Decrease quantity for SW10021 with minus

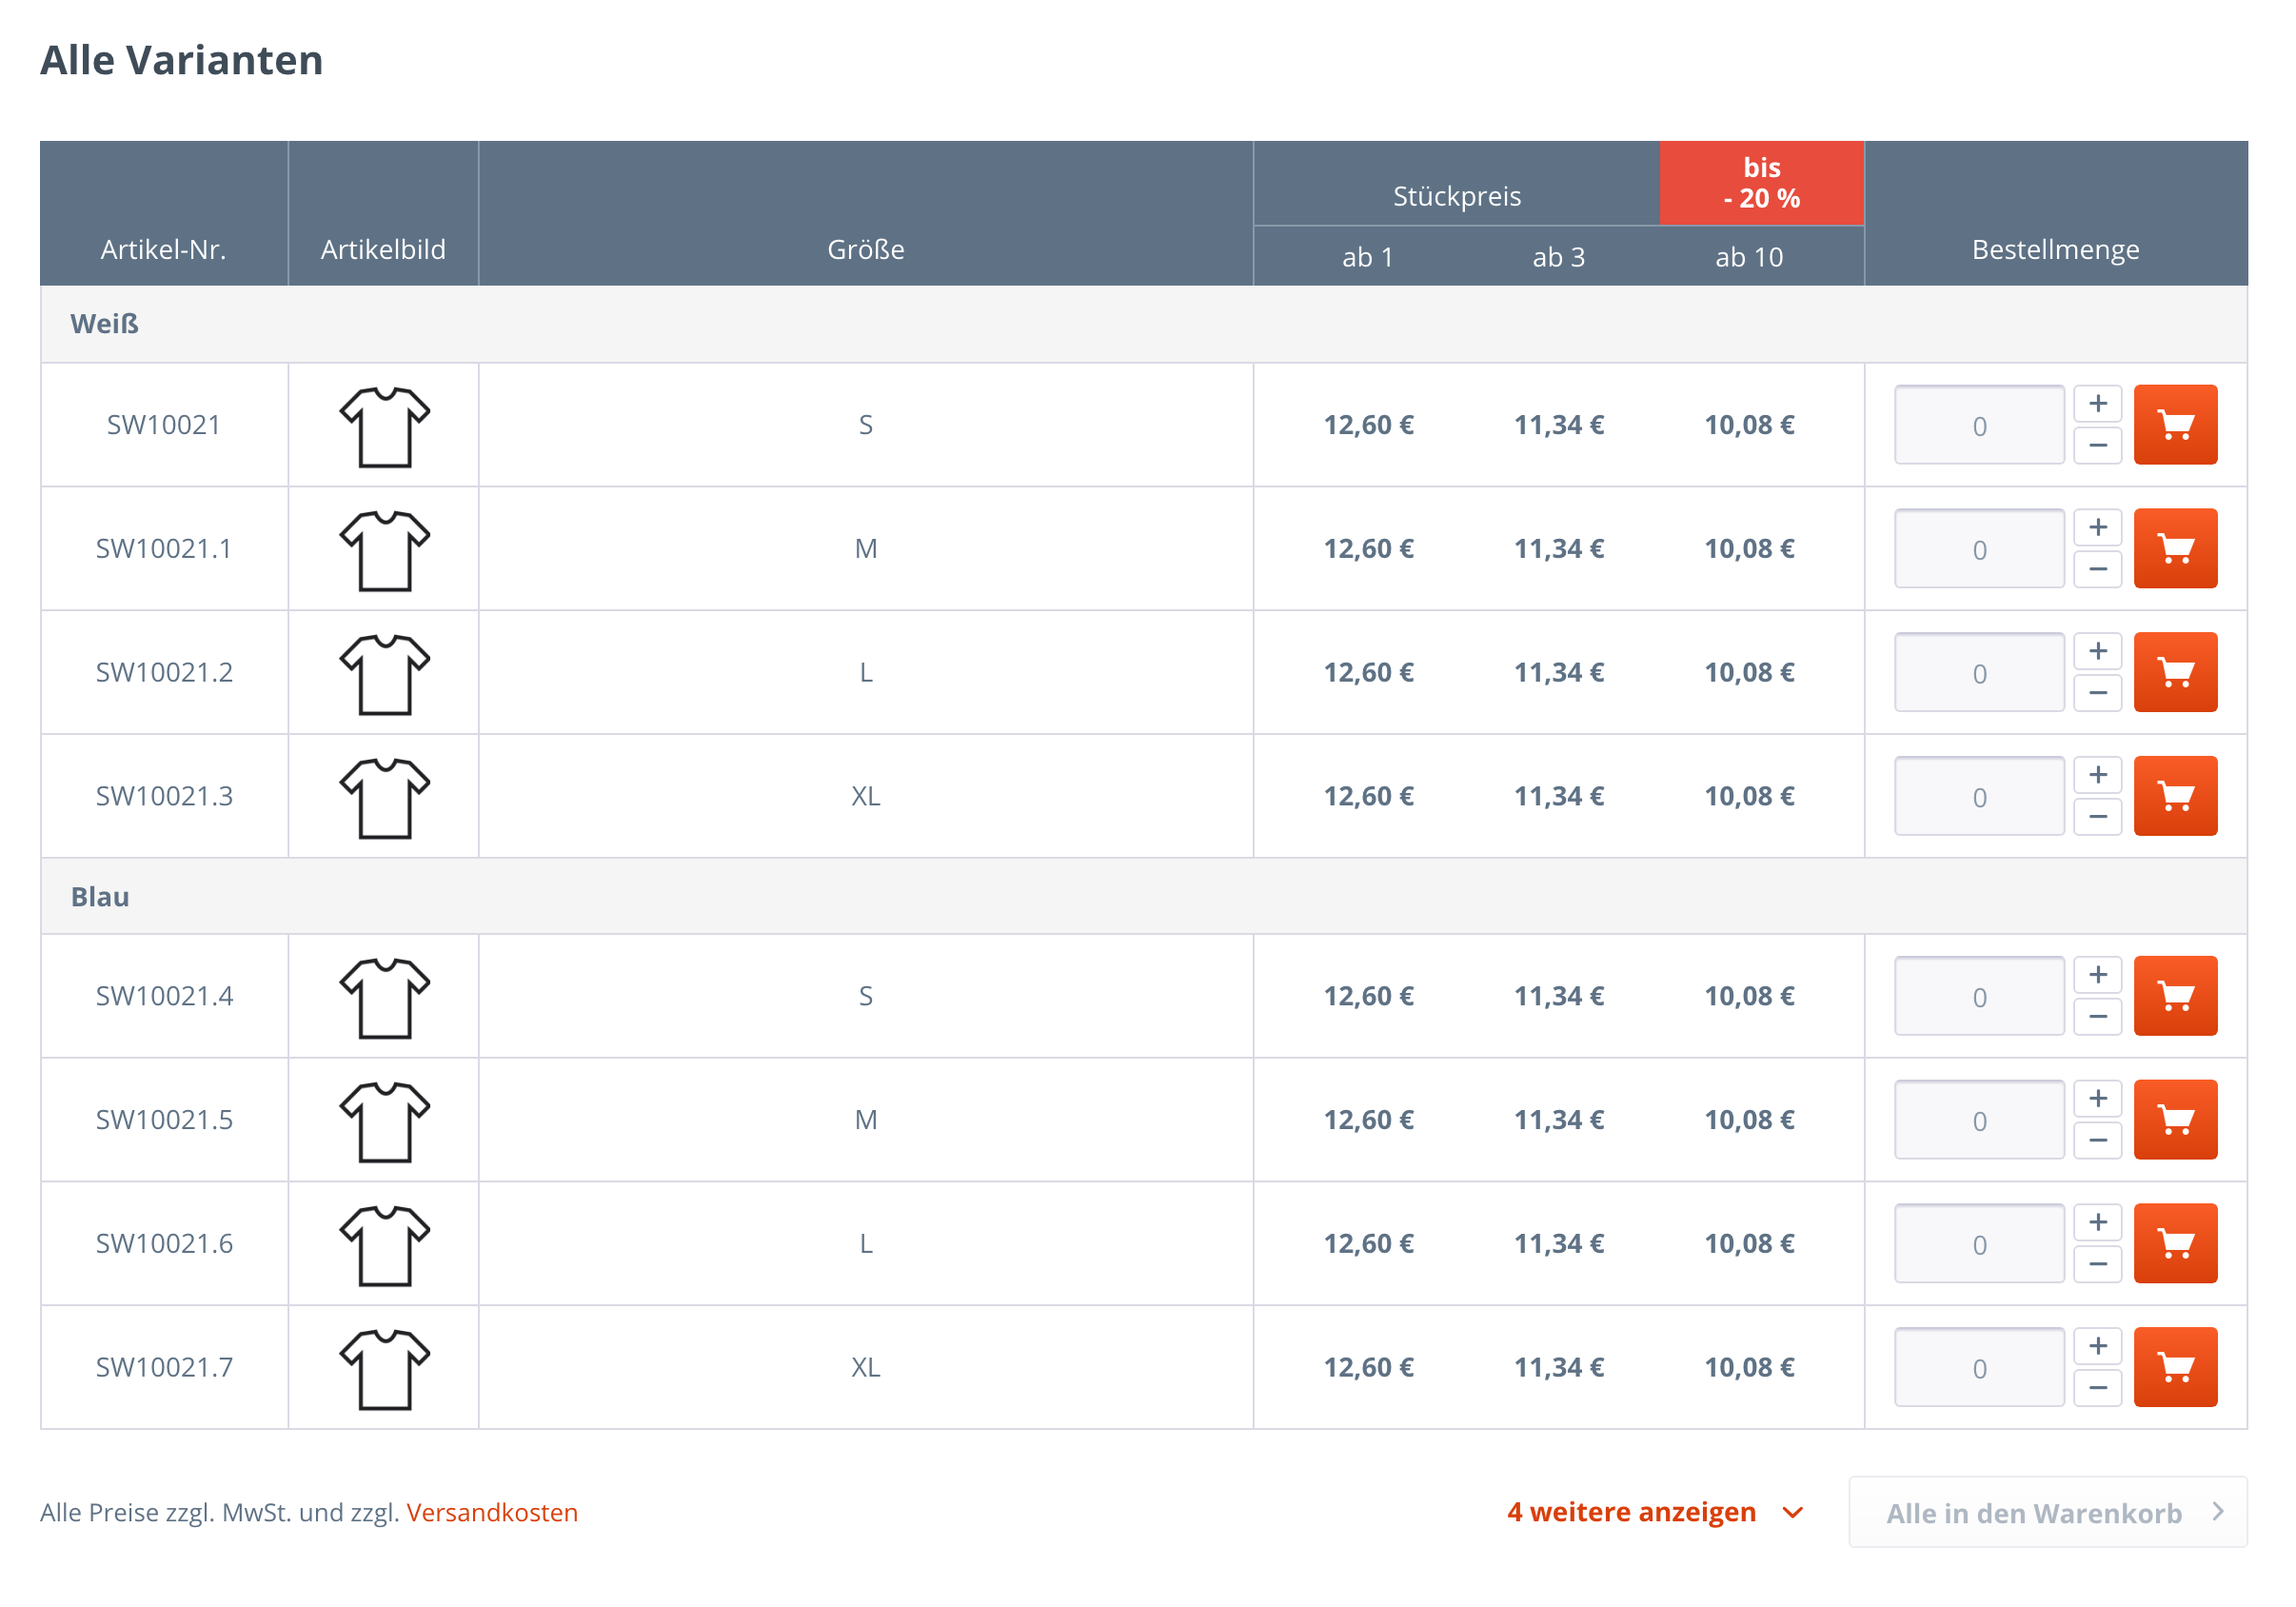[2098, 445]
